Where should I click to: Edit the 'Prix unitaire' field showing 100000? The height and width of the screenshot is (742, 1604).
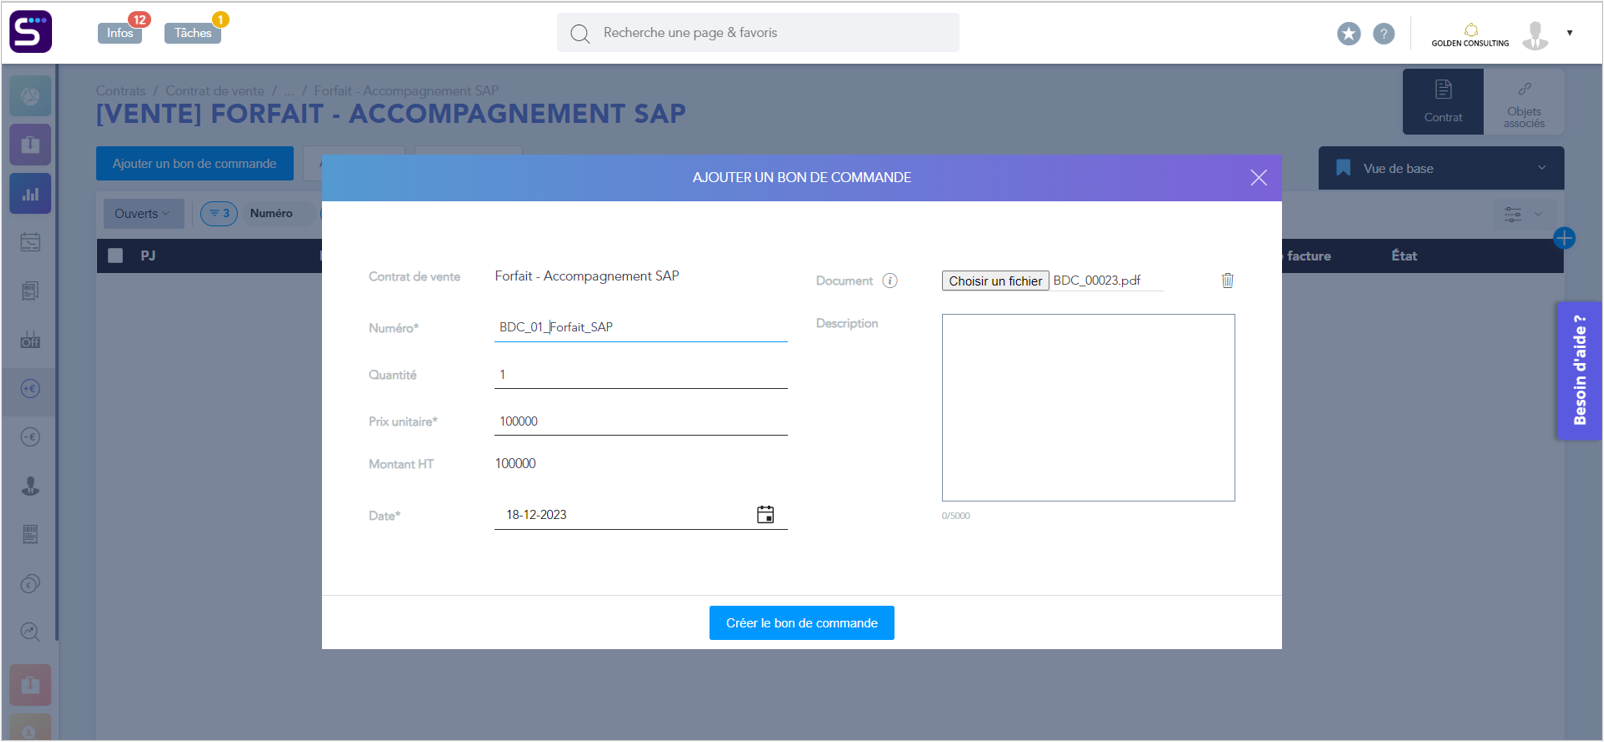coord(641,422)
